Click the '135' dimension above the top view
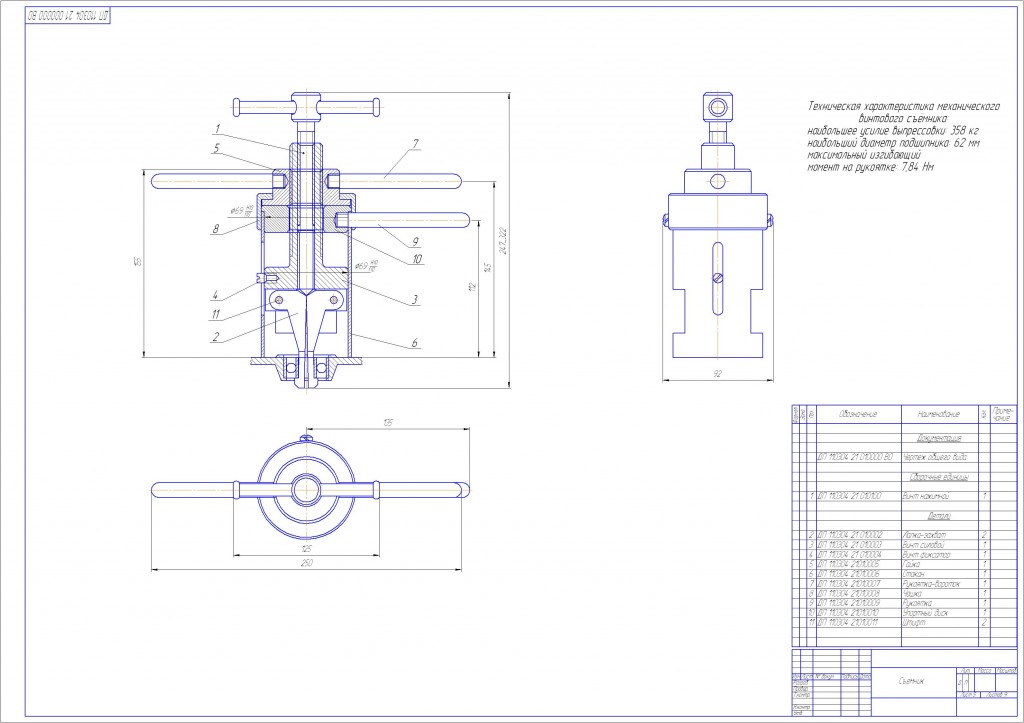Screen dimensions: 1024x723 click(x=388, y=423)
